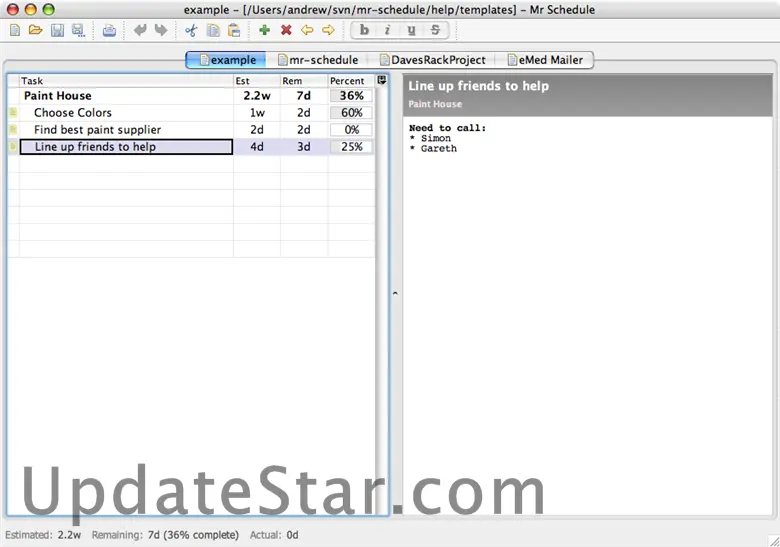Save the schedule with disk icon

click(57, 30)
